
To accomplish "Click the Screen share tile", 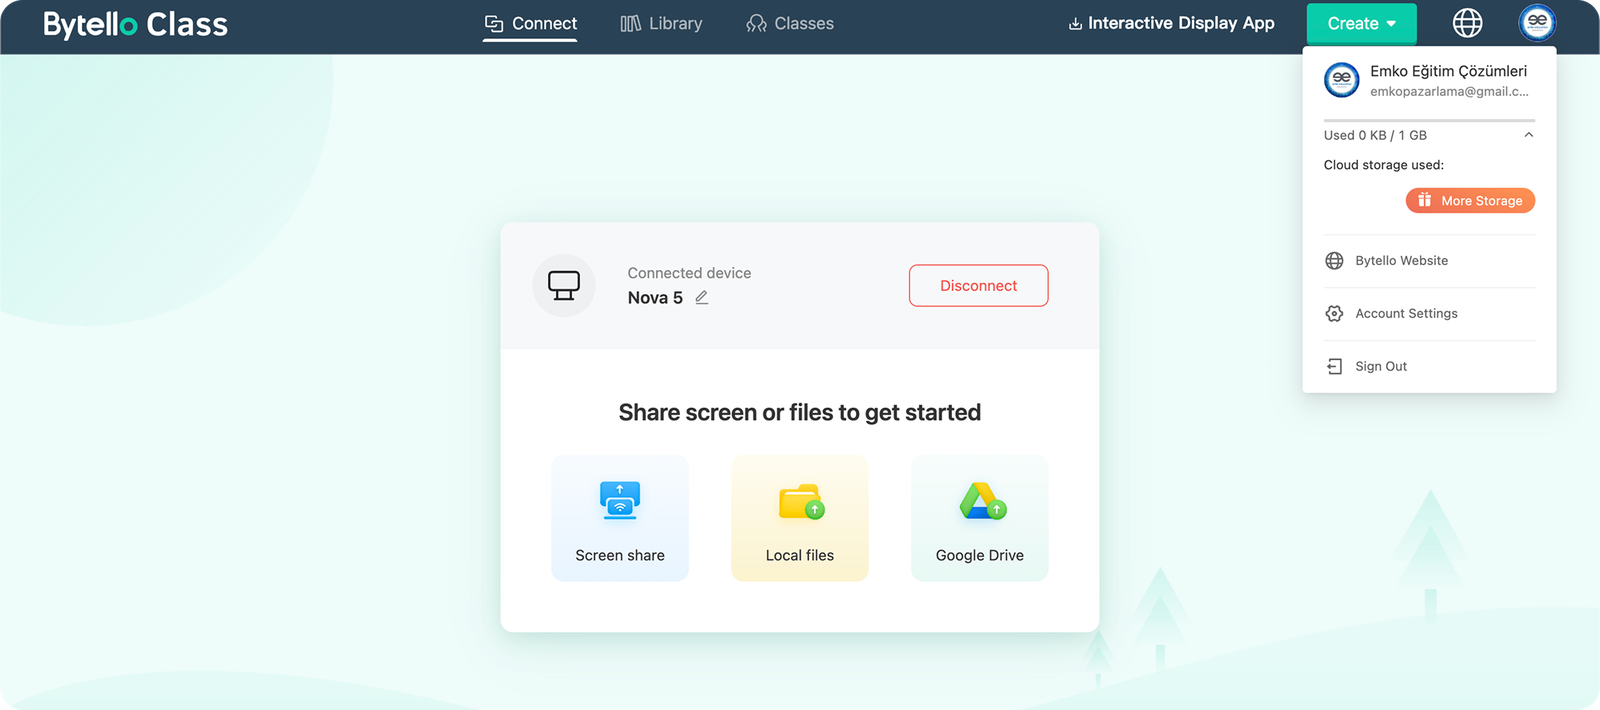I will 620,518.
